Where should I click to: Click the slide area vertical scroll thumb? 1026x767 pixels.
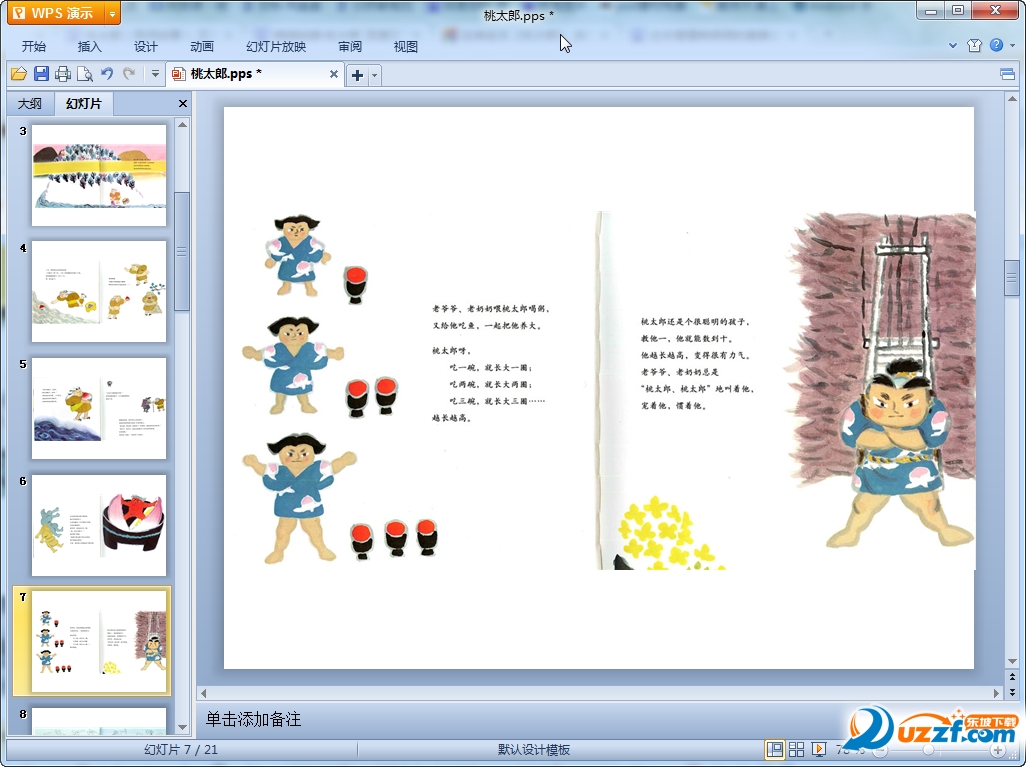tap(1012, 279)
